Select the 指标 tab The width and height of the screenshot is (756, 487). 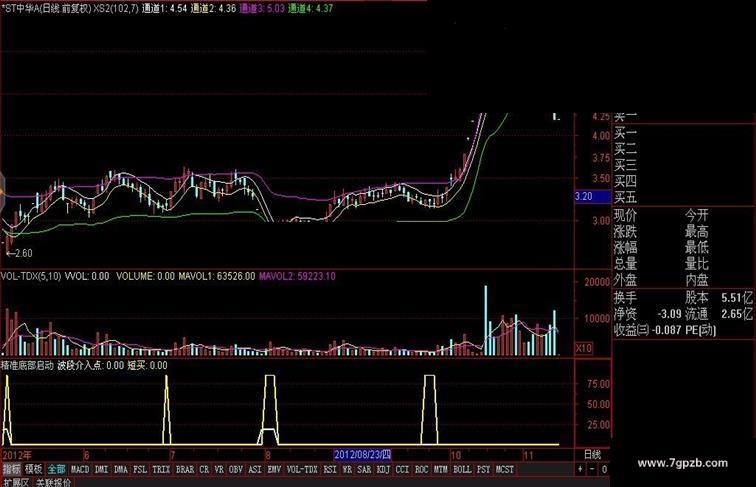click(x=11, y=469)
